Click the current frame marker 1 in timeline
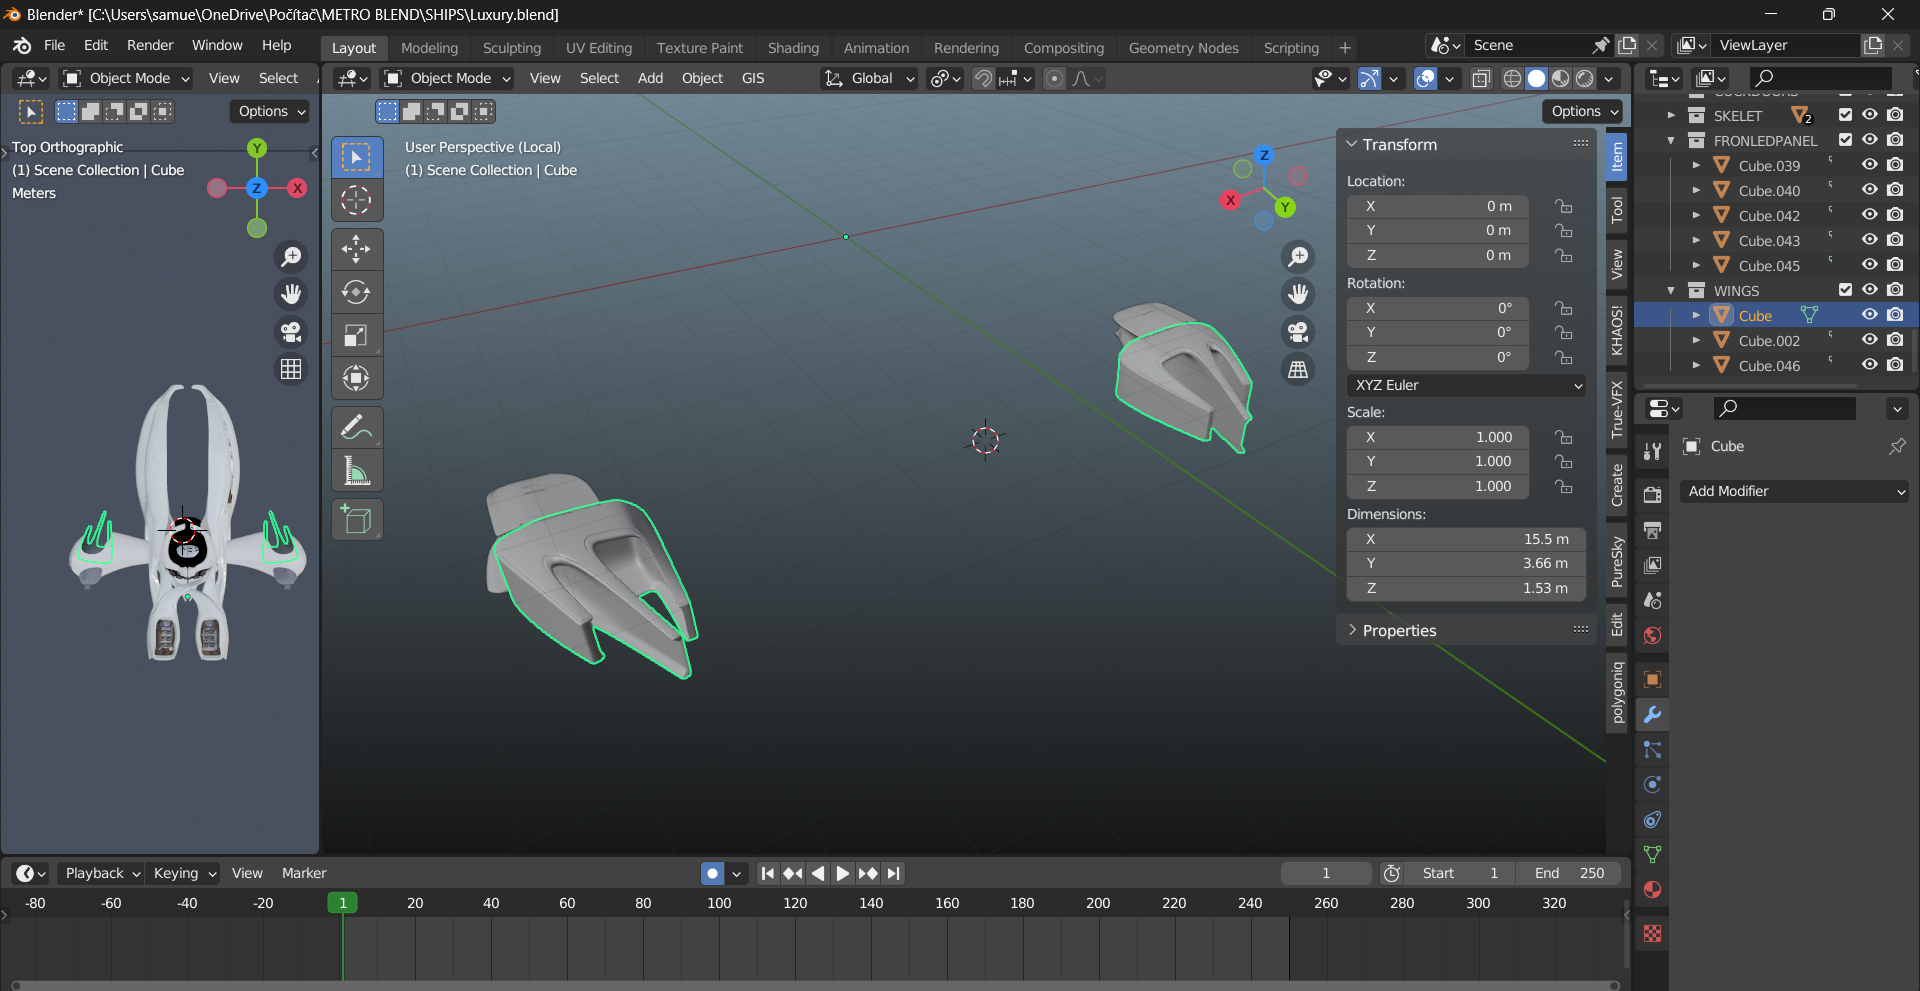Viewport: 1920px width, 991px height. coord(343,902)
